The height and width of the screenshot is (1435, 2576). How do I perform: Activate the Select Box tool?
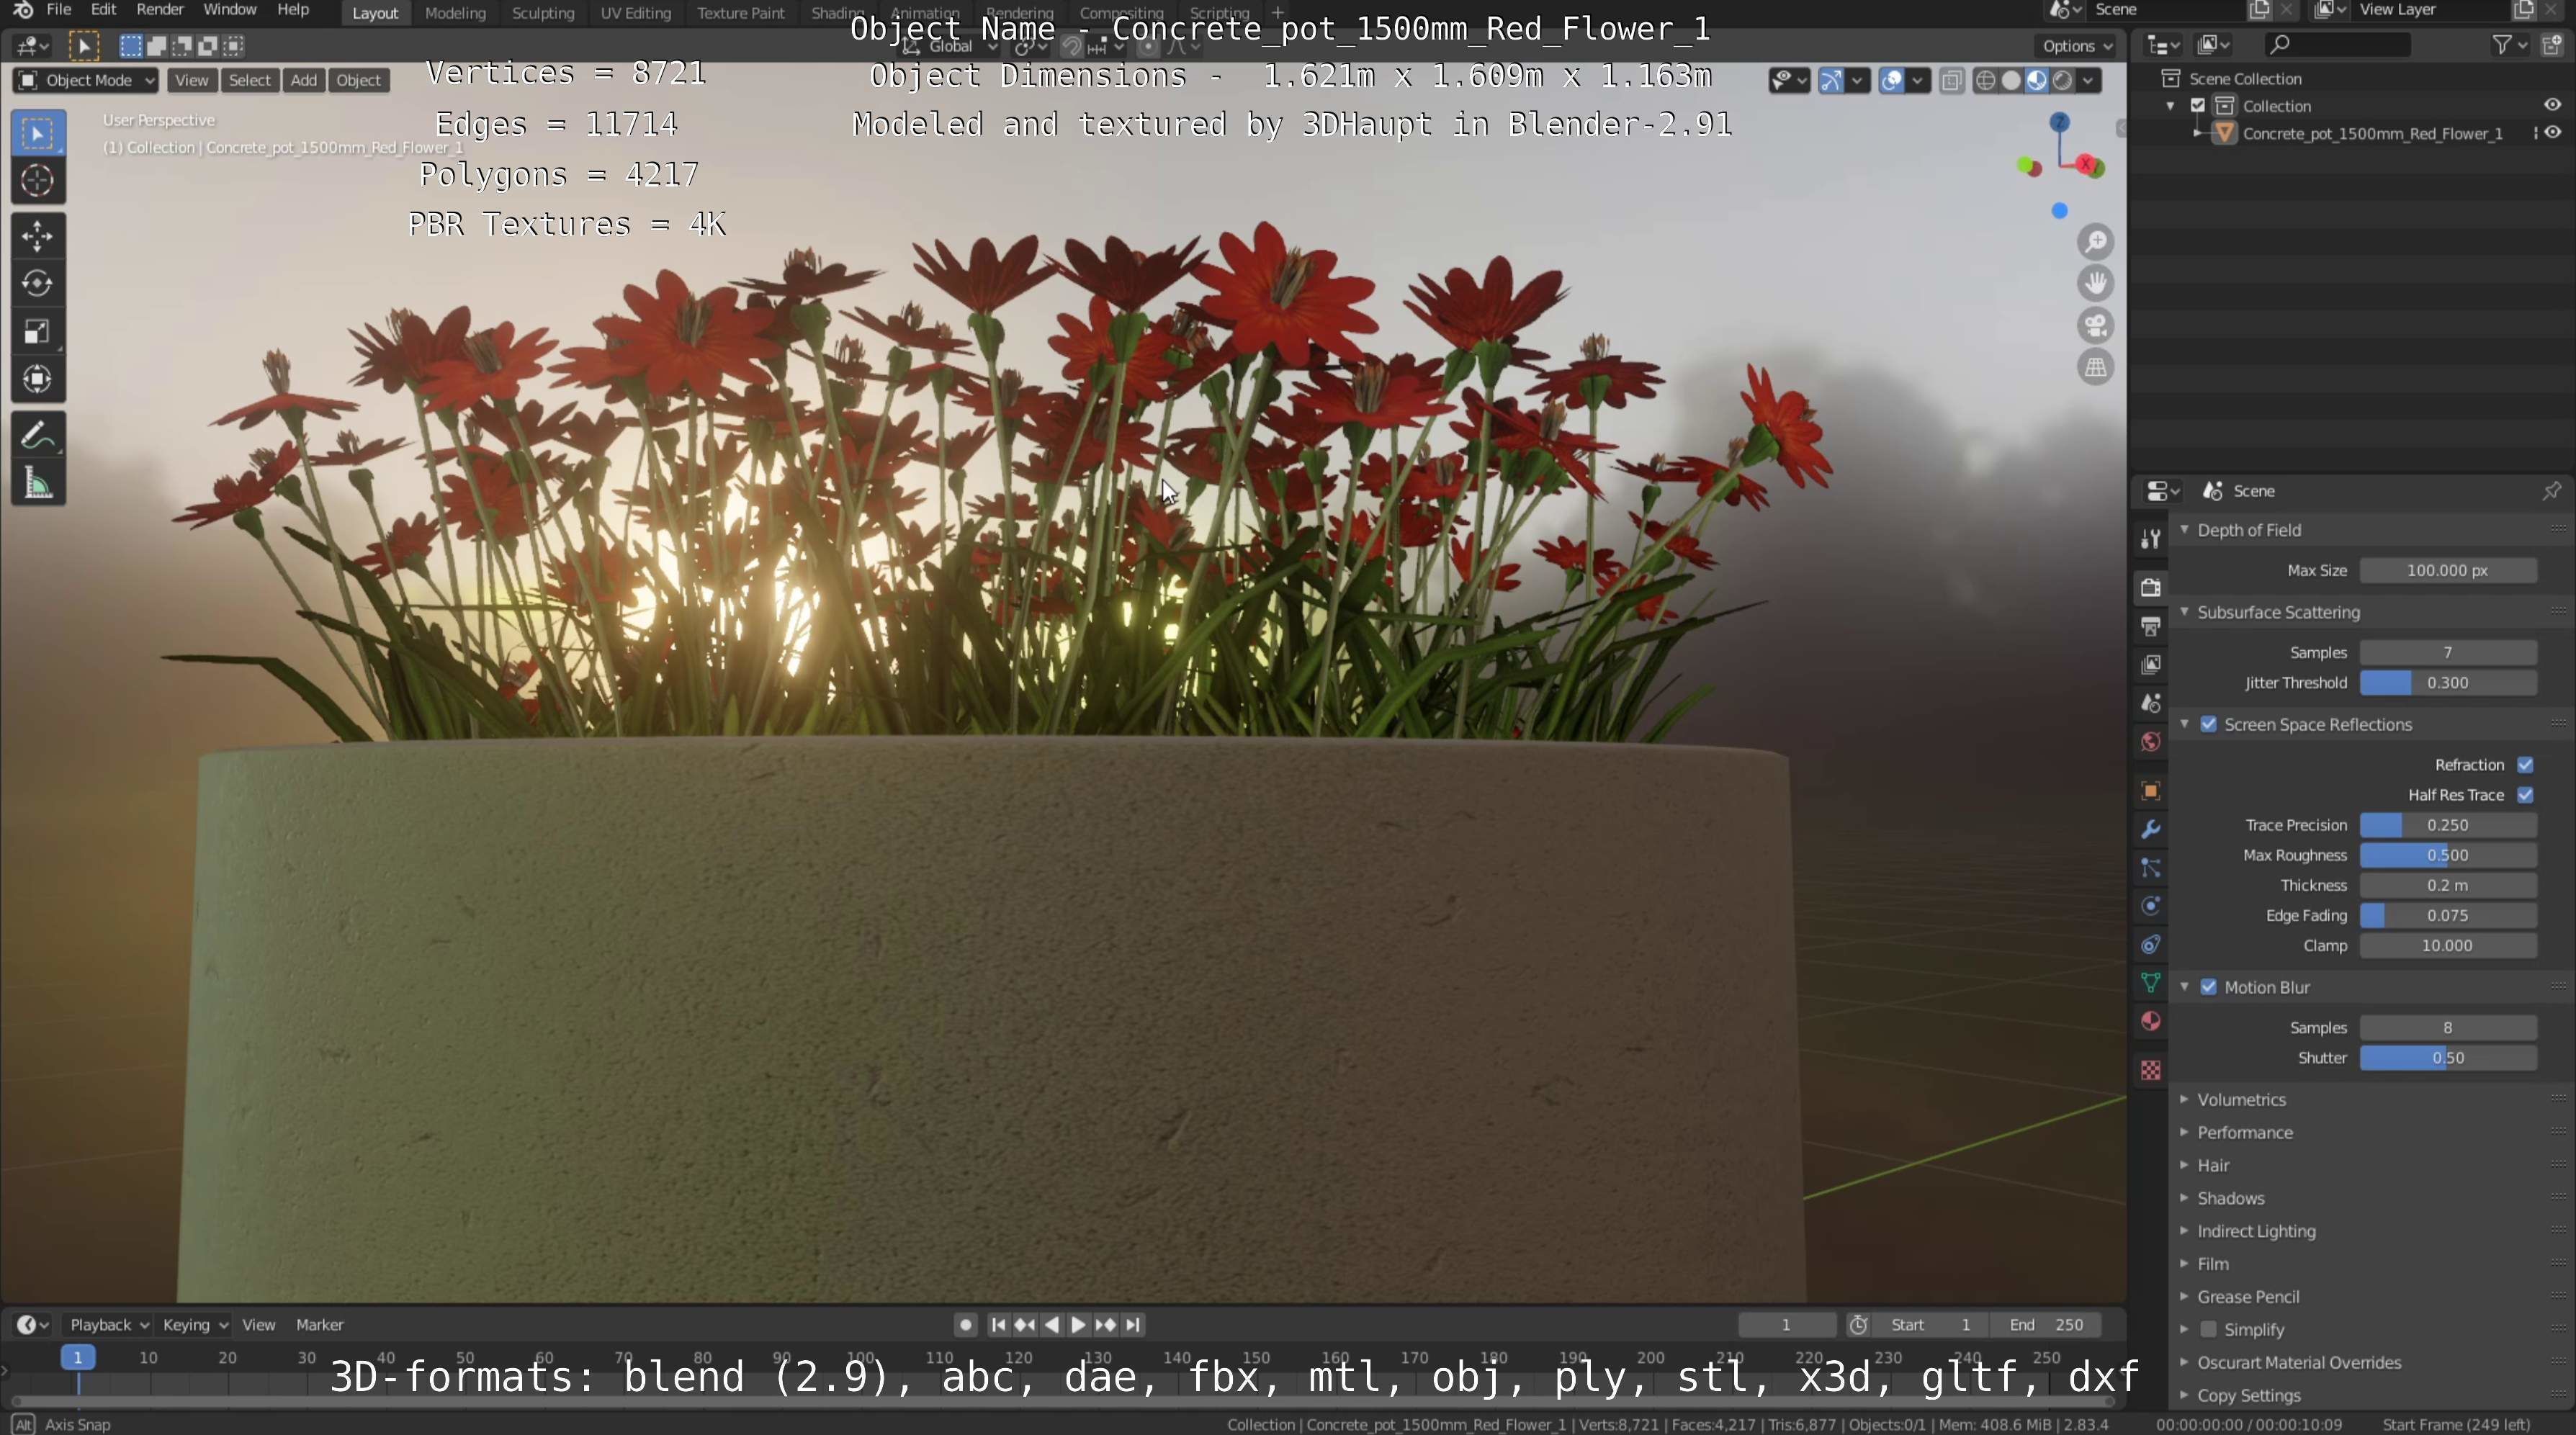tap(38, 133)
